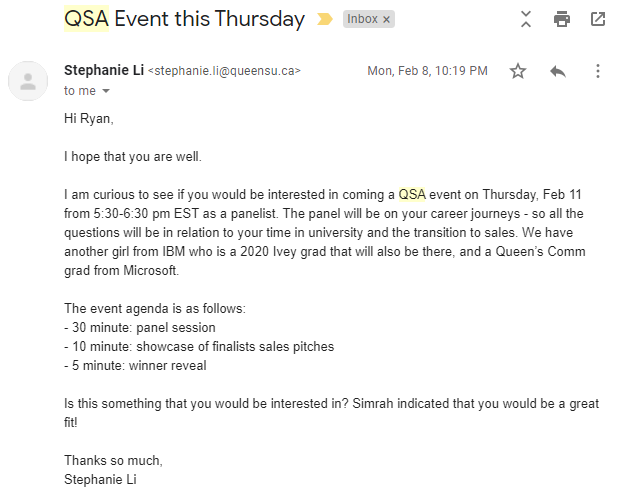The image size is (620, 504).
Task: Print this email with the printer icon
Action: [x=561, y=19]
